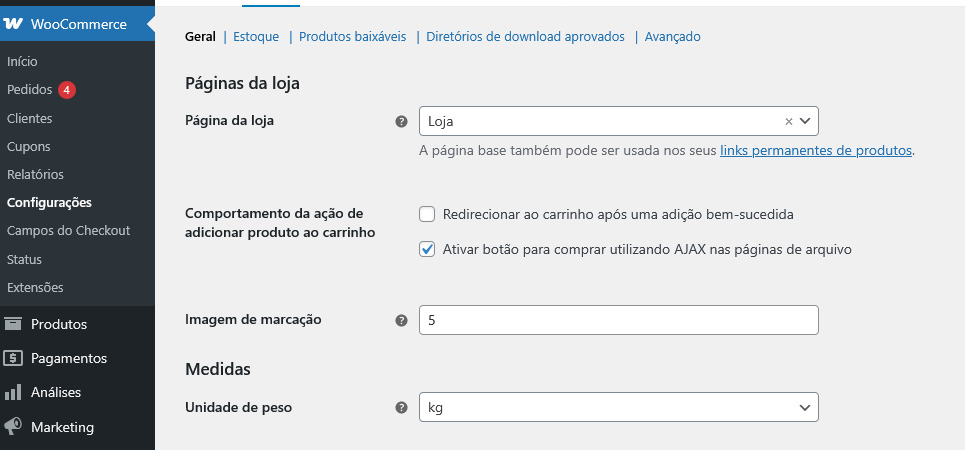Open Cupons in the sidebar
The height and width of the screenshot is (450, 965).
tap(29, 147)
